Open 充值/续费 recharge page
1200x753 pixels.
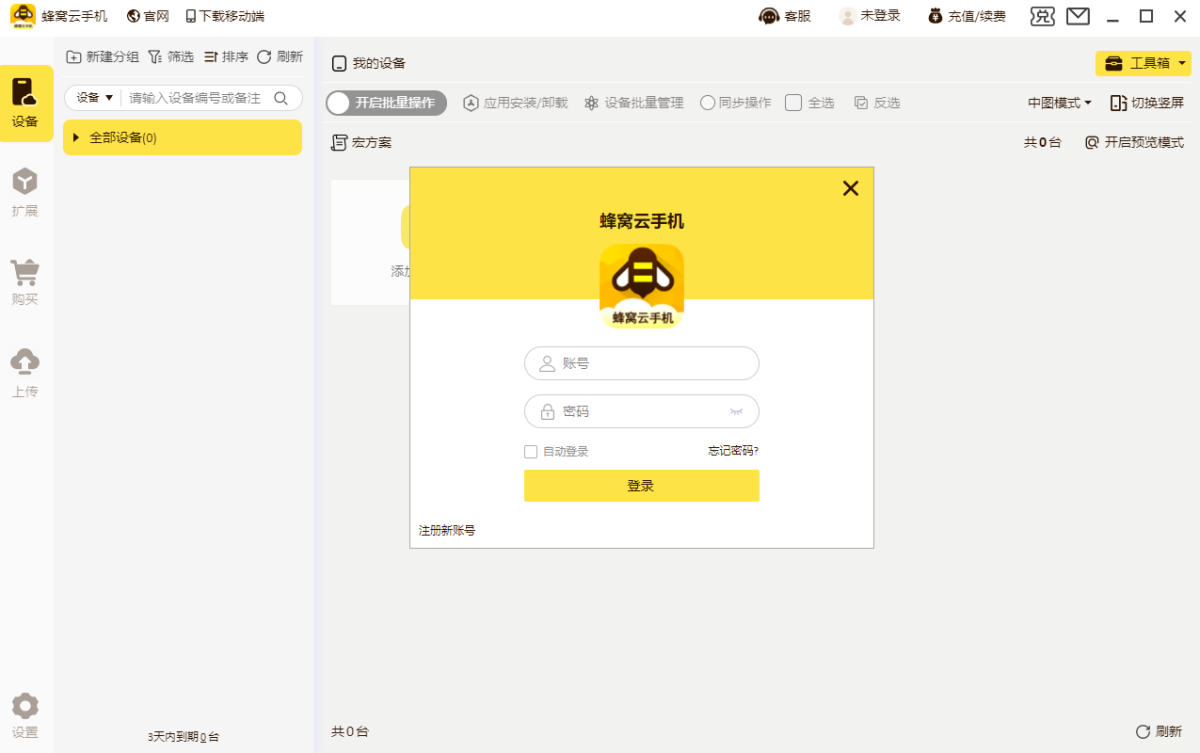pyautogui.click(x=967, y=16)
